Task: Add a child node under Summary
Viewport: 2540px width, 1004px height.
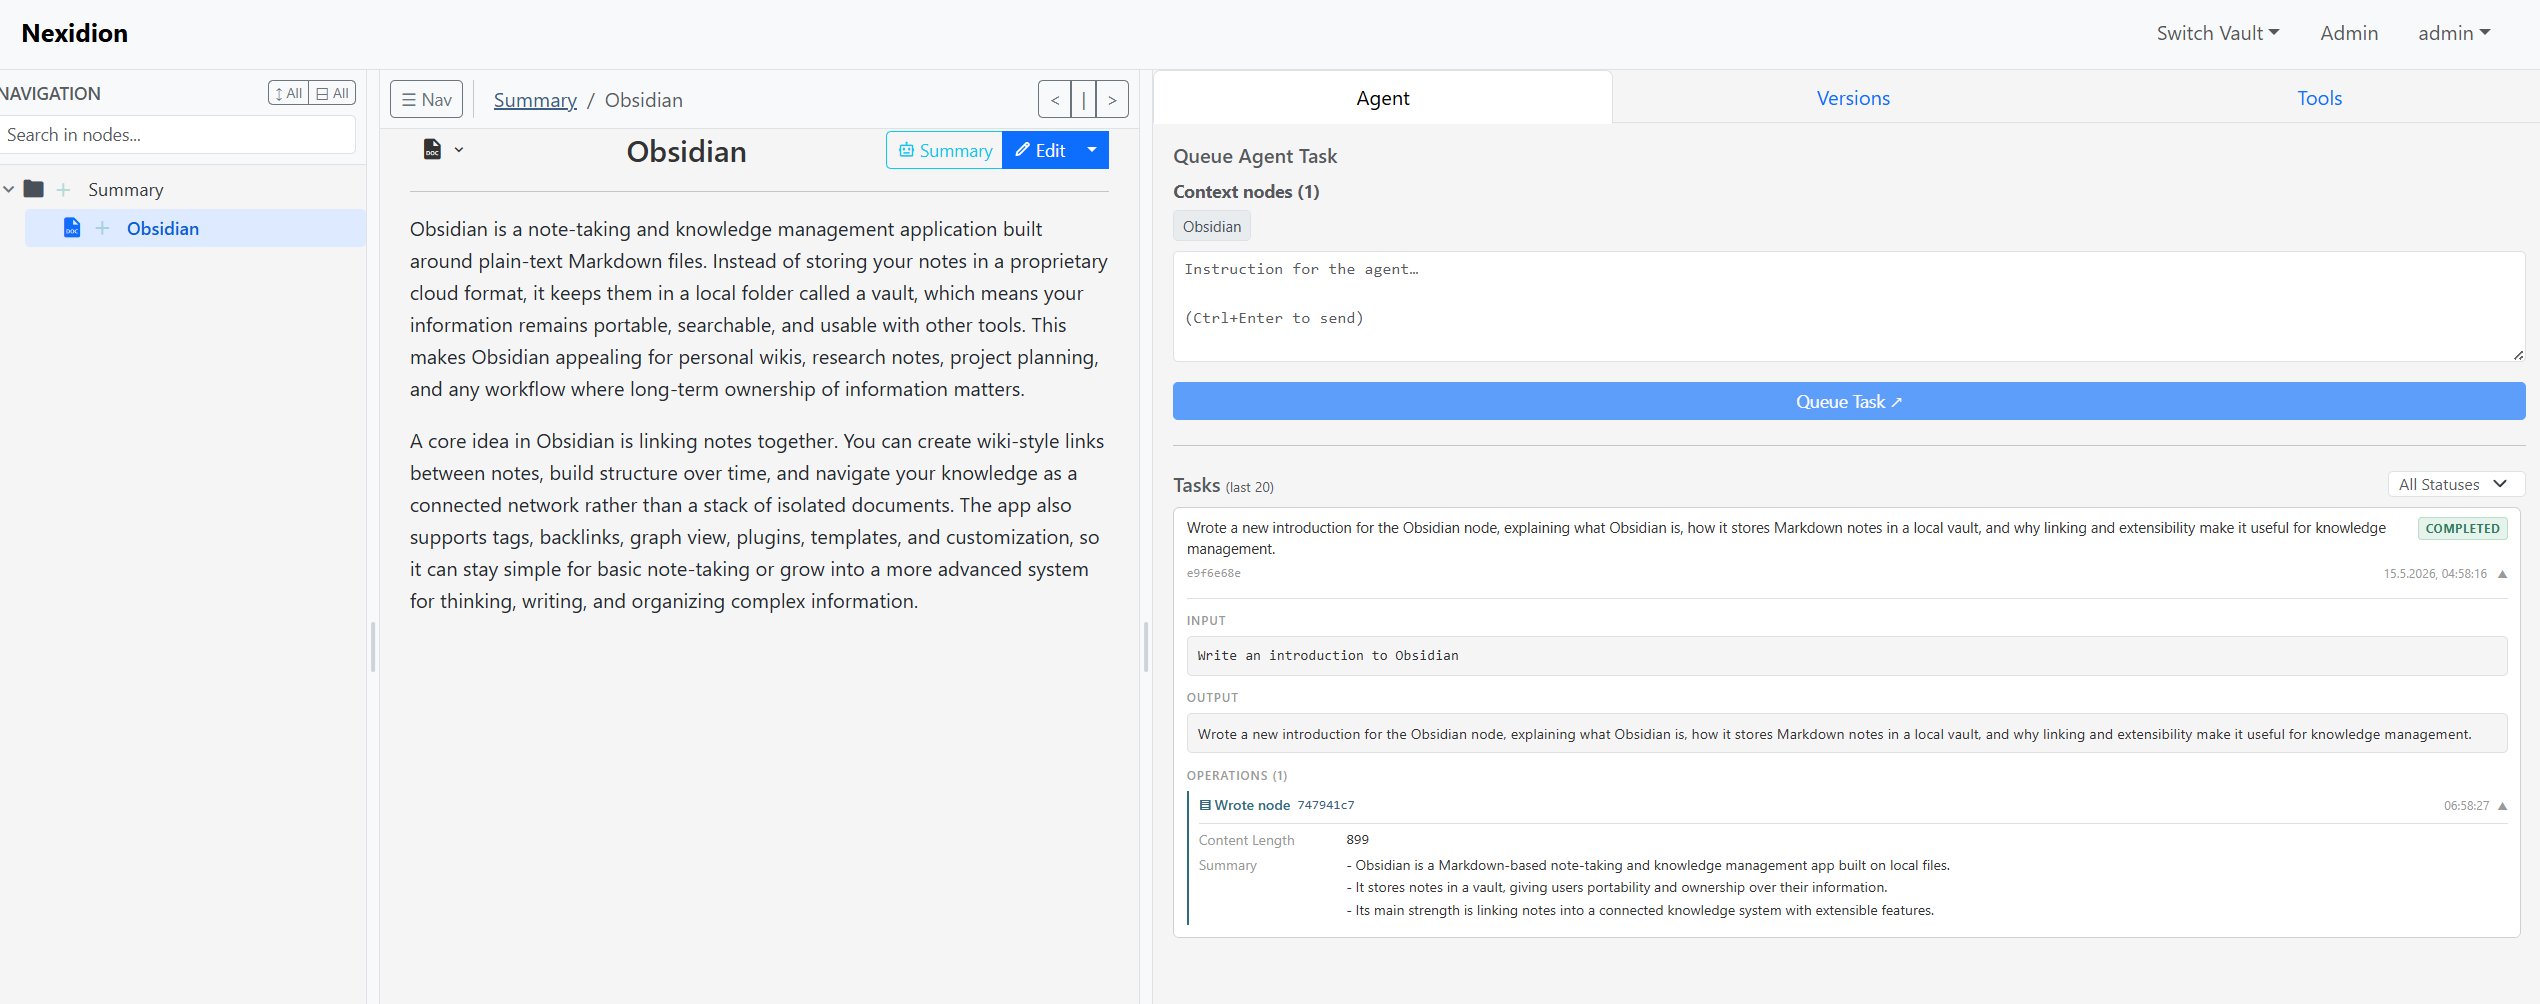Action: (63, 189)
